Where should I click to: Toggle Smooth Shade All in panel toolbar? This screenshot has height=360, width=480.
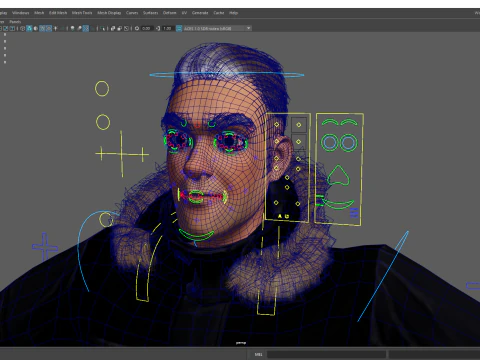pos(29,28)
